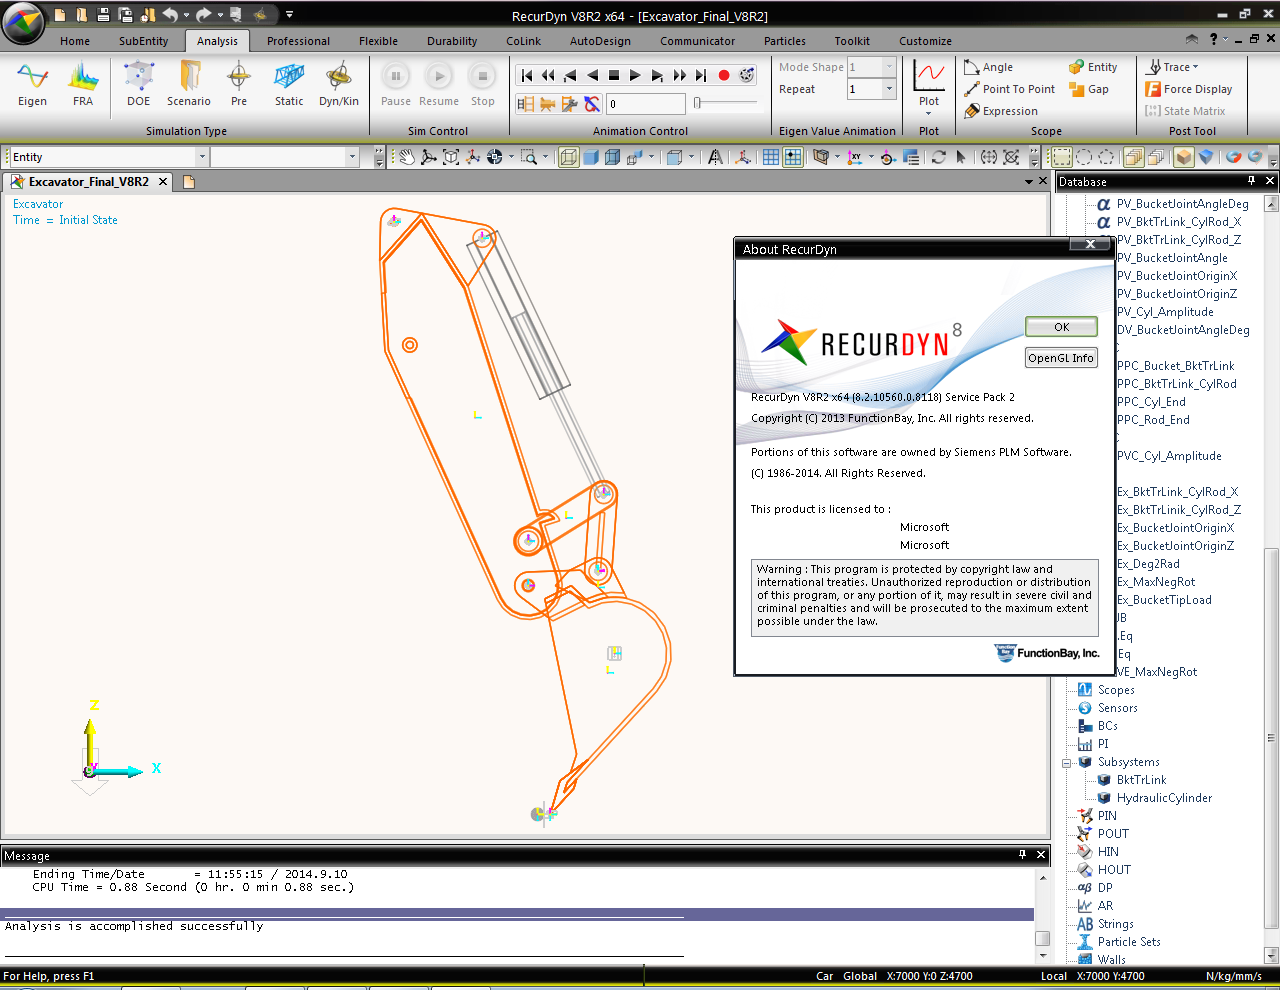Screen dimensions: 1280x990
Task: Click OK in About RecurDyn dialog
Action: (1061, 327)
